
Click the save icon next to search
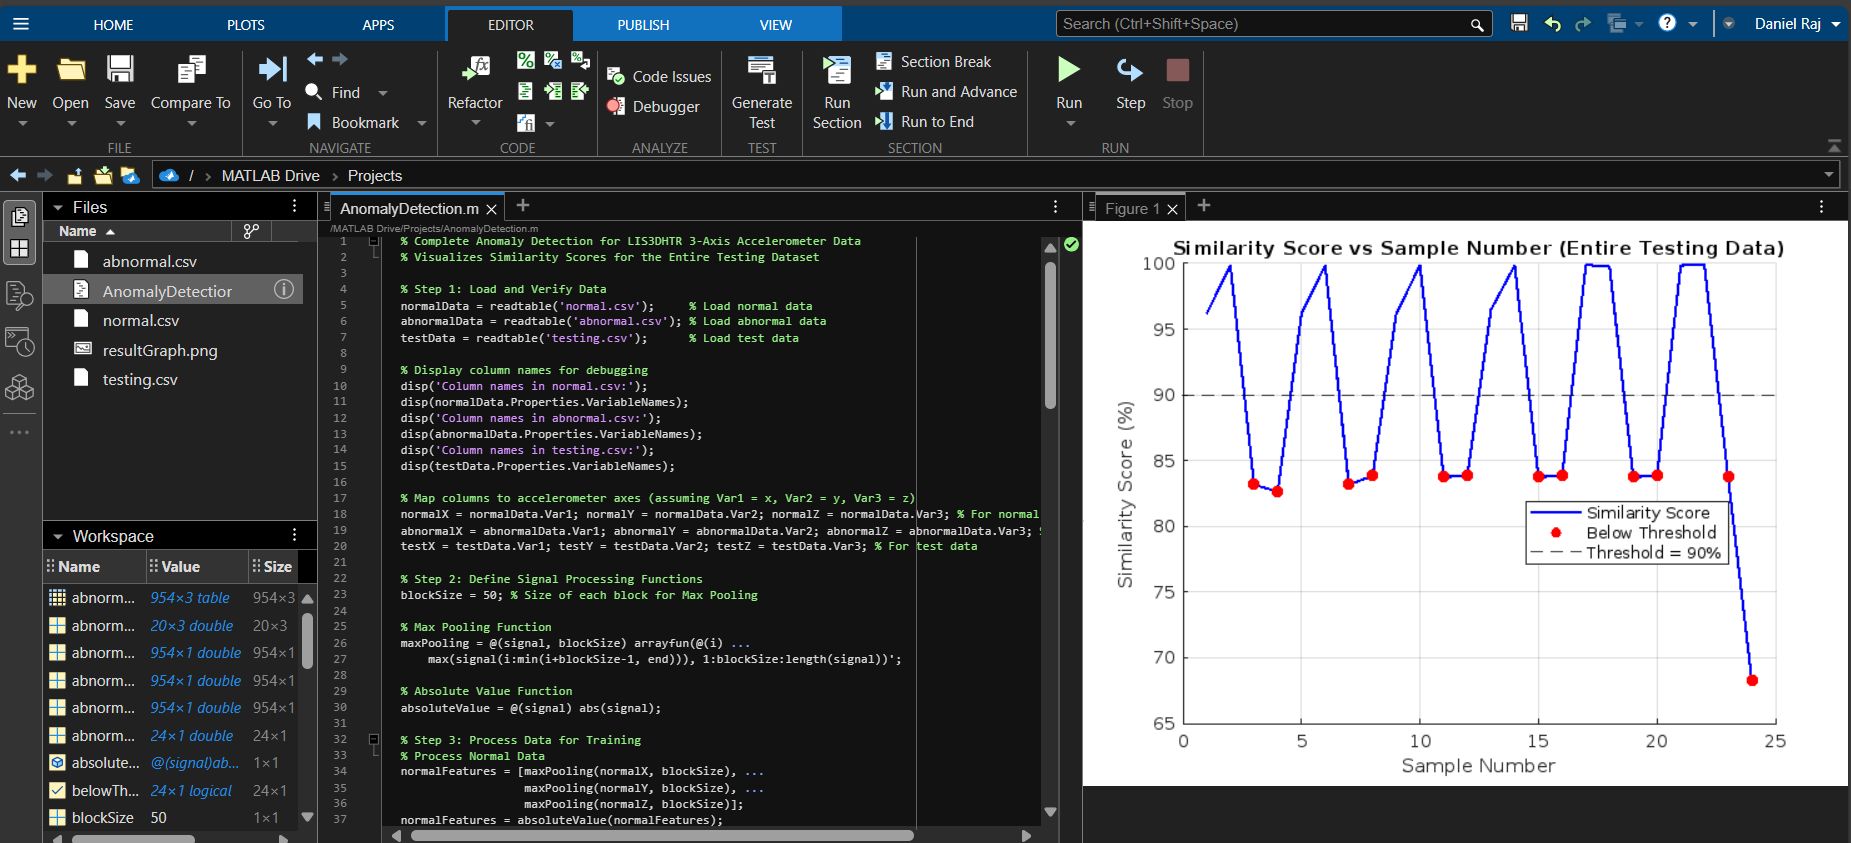tap(1519, 23)
